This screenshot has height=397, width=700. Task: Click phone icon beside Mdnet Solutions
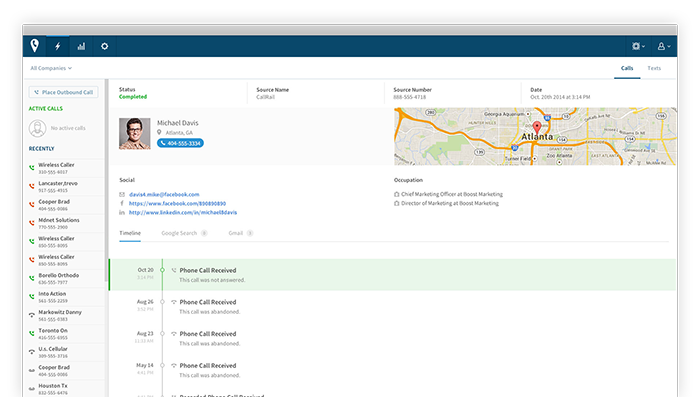click(x=32, y=222)
